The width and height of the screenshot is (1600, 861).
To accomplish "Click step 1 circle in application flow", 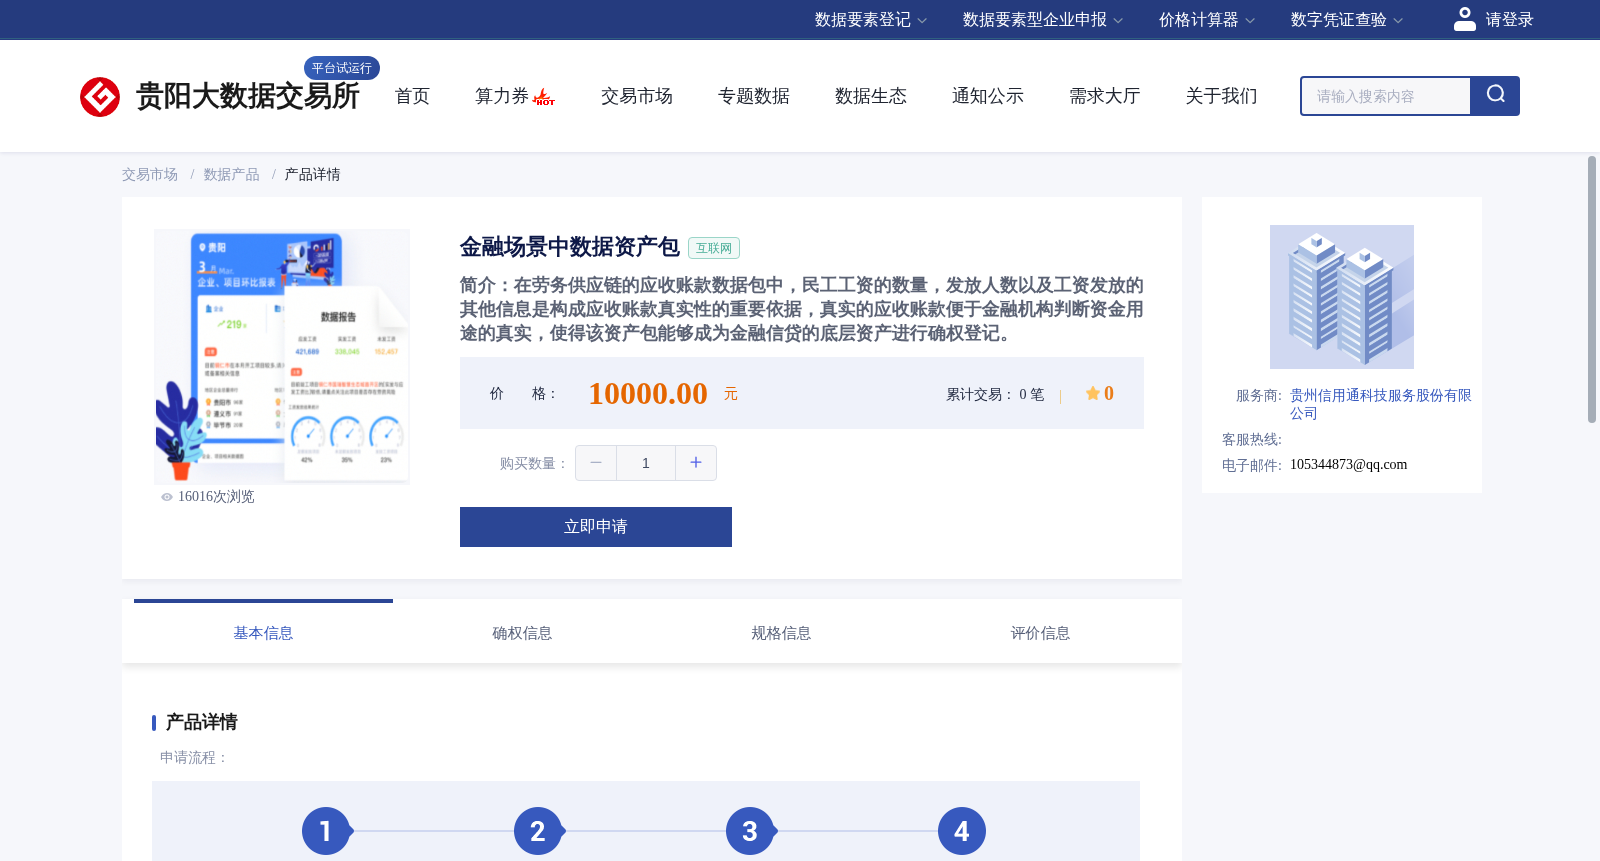I will tap(326, 831).
